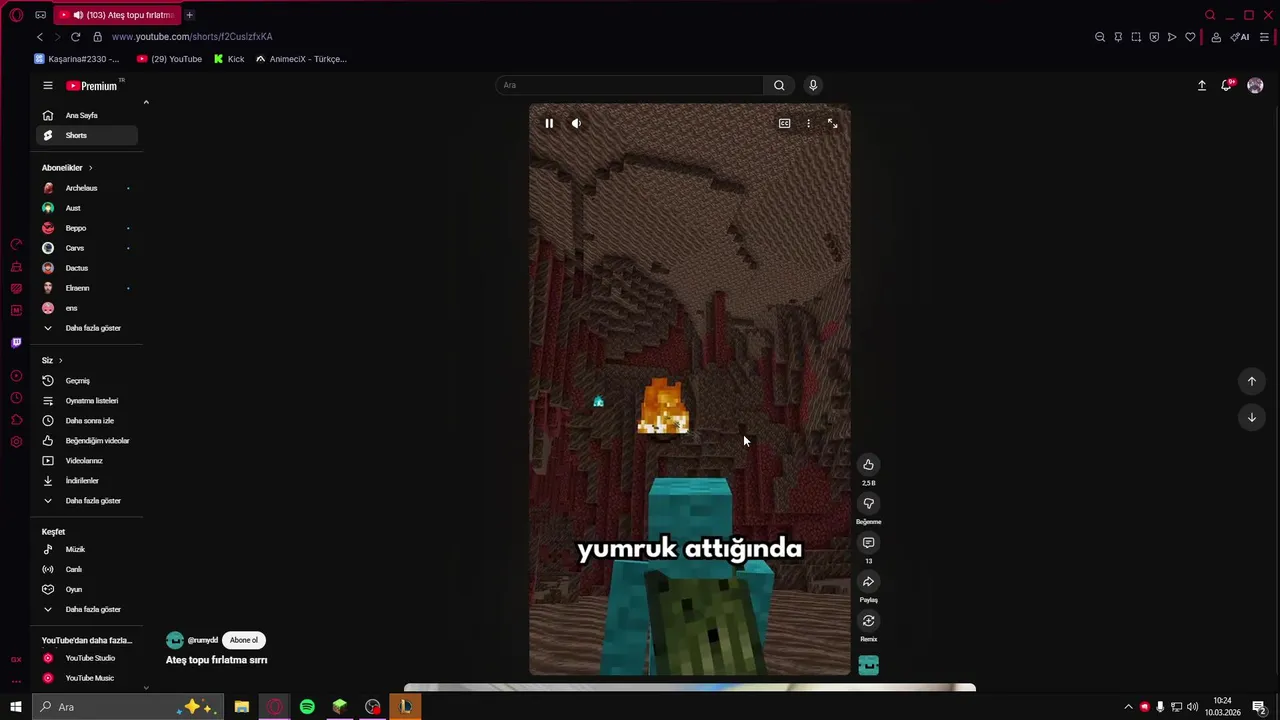Screen dimensions: 1280x720
Task: Open the Short's three-dot options menu
Action: [808, 123]
